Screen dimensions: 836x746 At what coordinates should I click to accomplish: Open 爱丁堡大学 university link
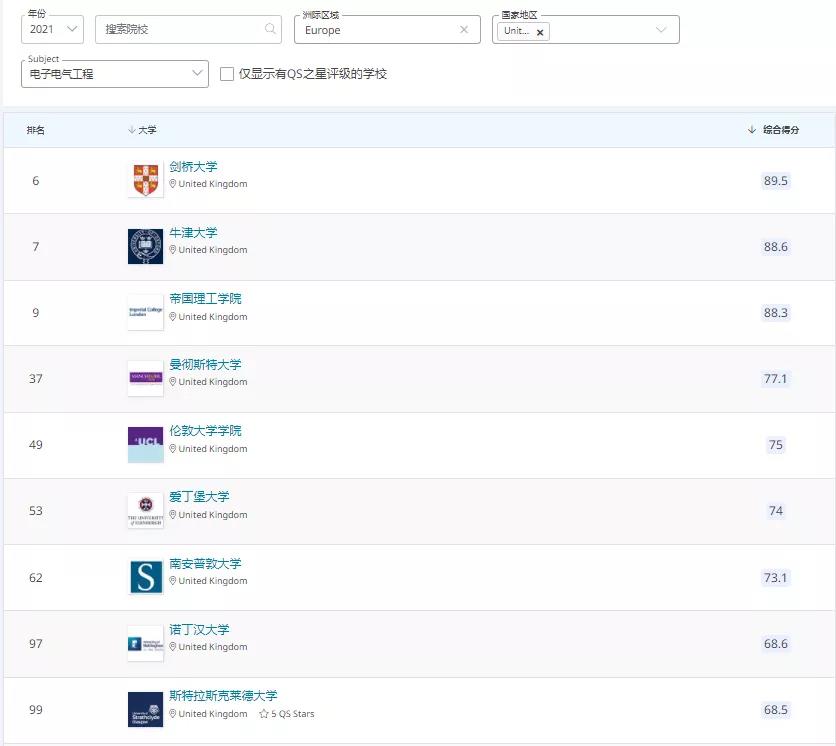(x=199, y=496)
